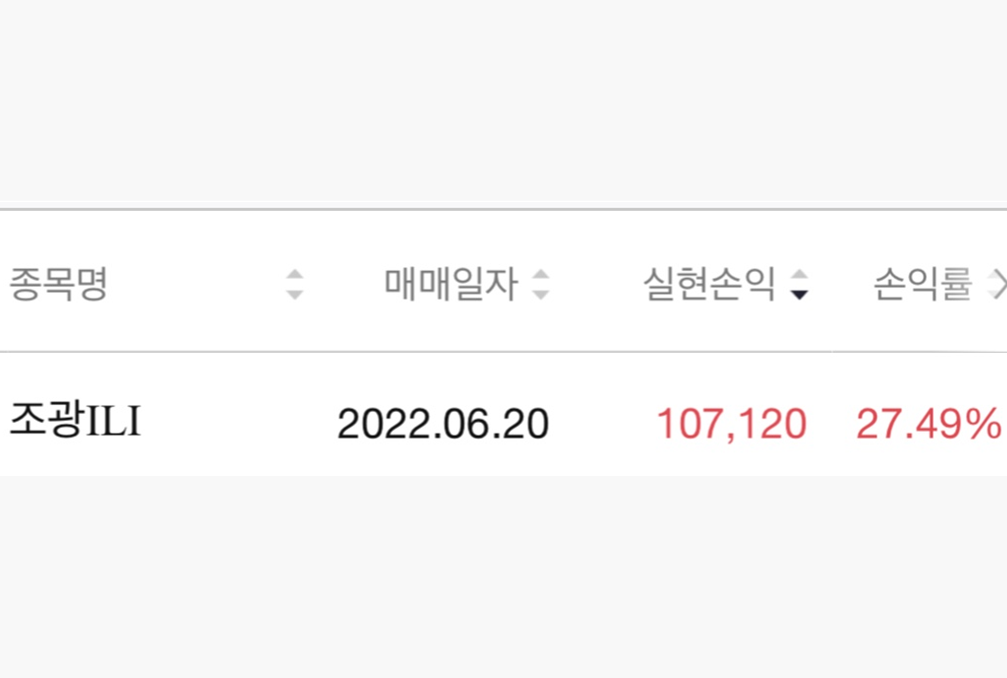The width and height of the screenshot is (1007, 678).
Task: Click the realized profit value 107,120
Action: pos(731,424)
